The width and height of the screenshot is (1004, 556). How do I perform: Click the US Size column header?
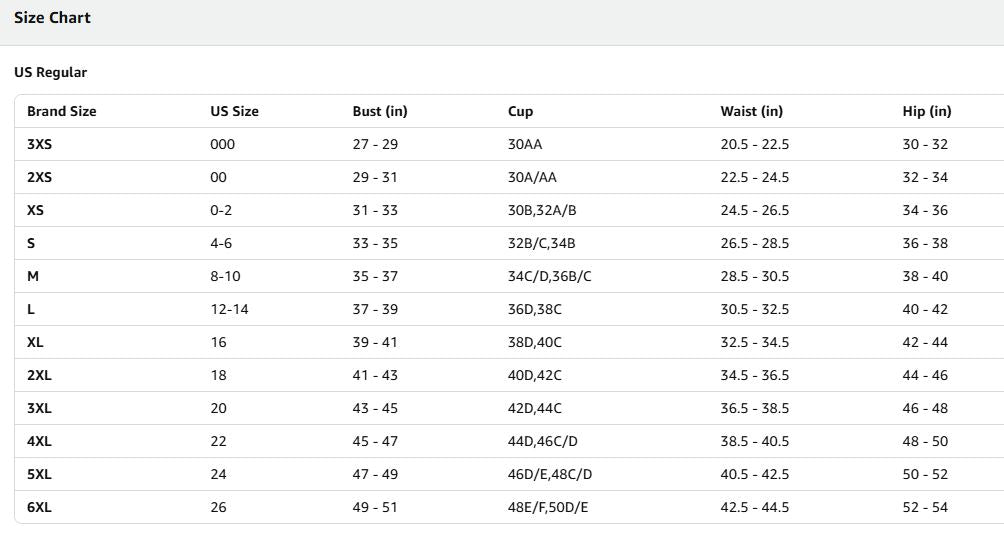[x=234, y=111]
